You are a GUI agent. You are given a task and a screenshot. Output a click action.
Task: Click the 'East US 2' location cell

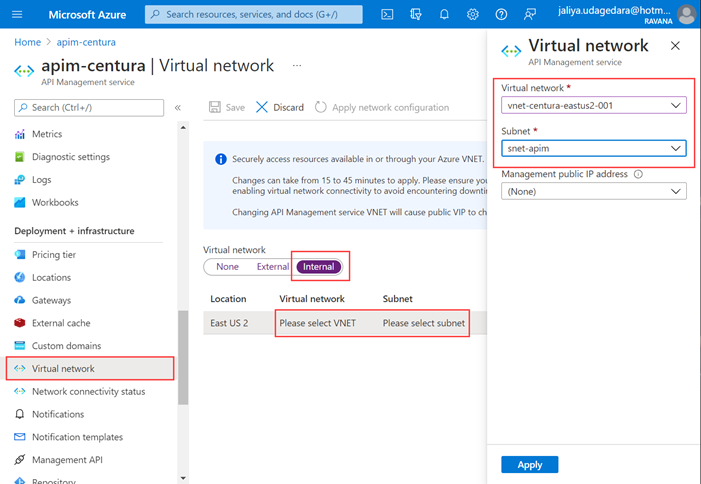(x=229, y=323)
